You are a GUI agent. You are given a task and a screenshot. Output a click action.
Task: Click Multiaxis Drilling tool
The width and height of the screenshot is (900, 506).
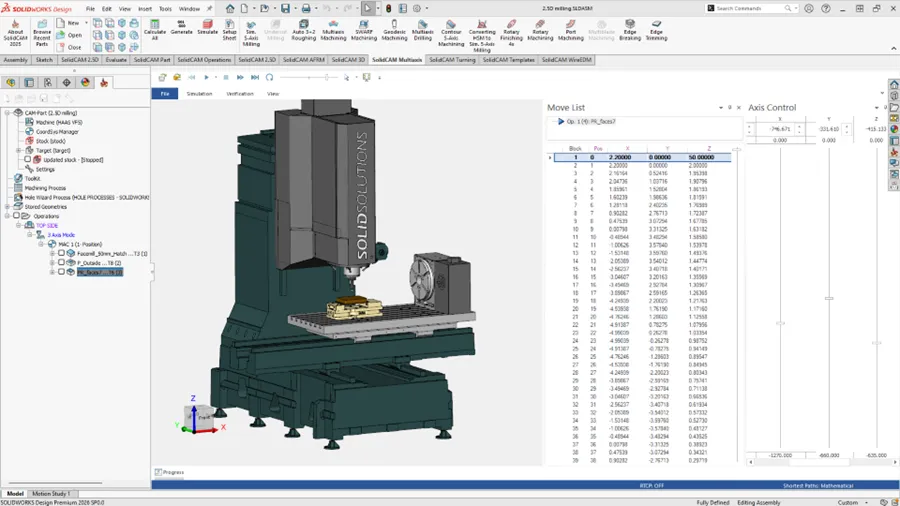click(x=422, y=30)
